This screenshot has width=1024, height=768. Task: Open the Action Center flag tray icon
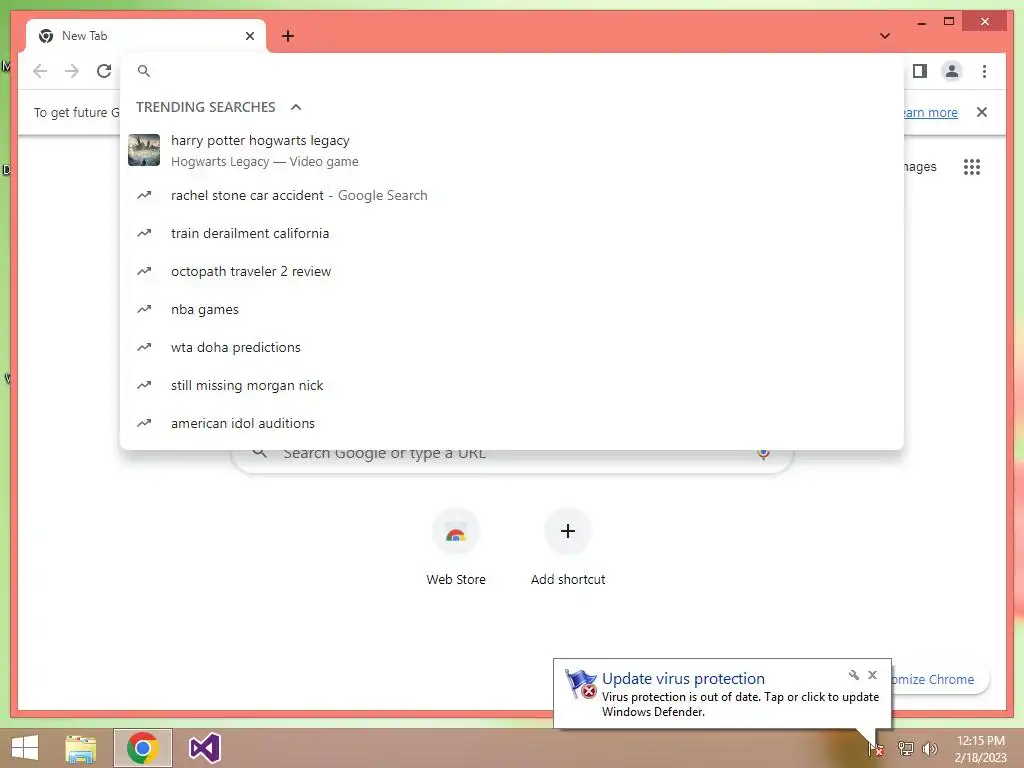coord(876,749)
